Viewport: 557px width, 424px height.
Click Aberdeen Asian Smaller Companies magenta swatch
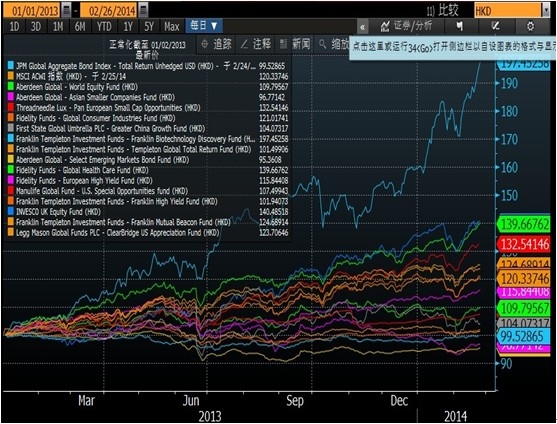[x=11, y=97]
